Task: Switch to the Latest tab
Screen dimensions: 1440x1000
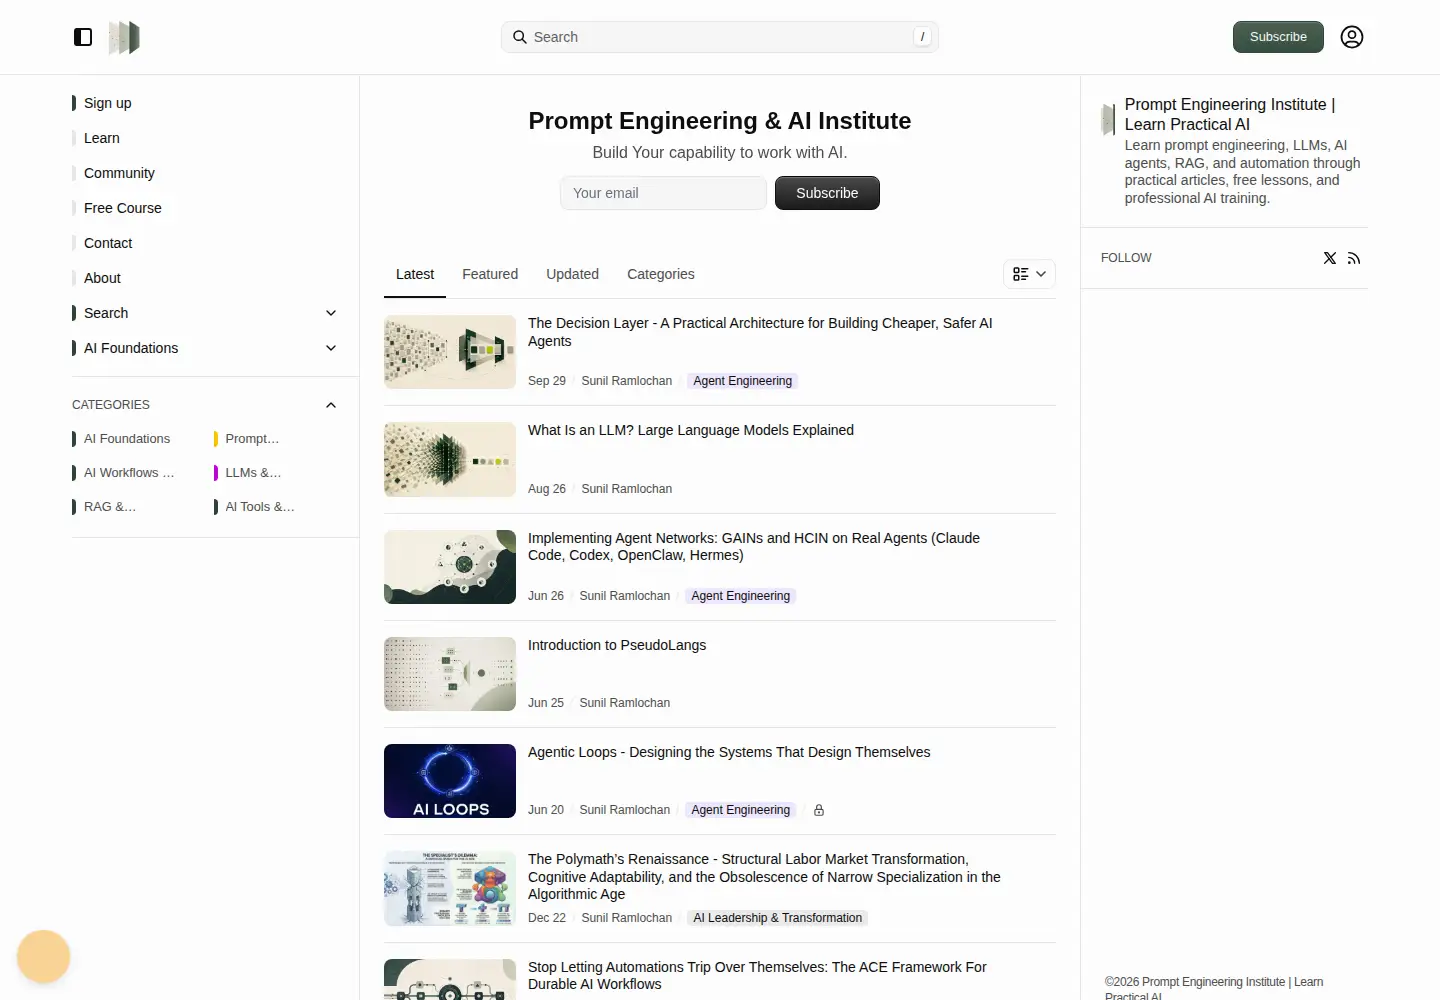Action: tap(415, 274)
